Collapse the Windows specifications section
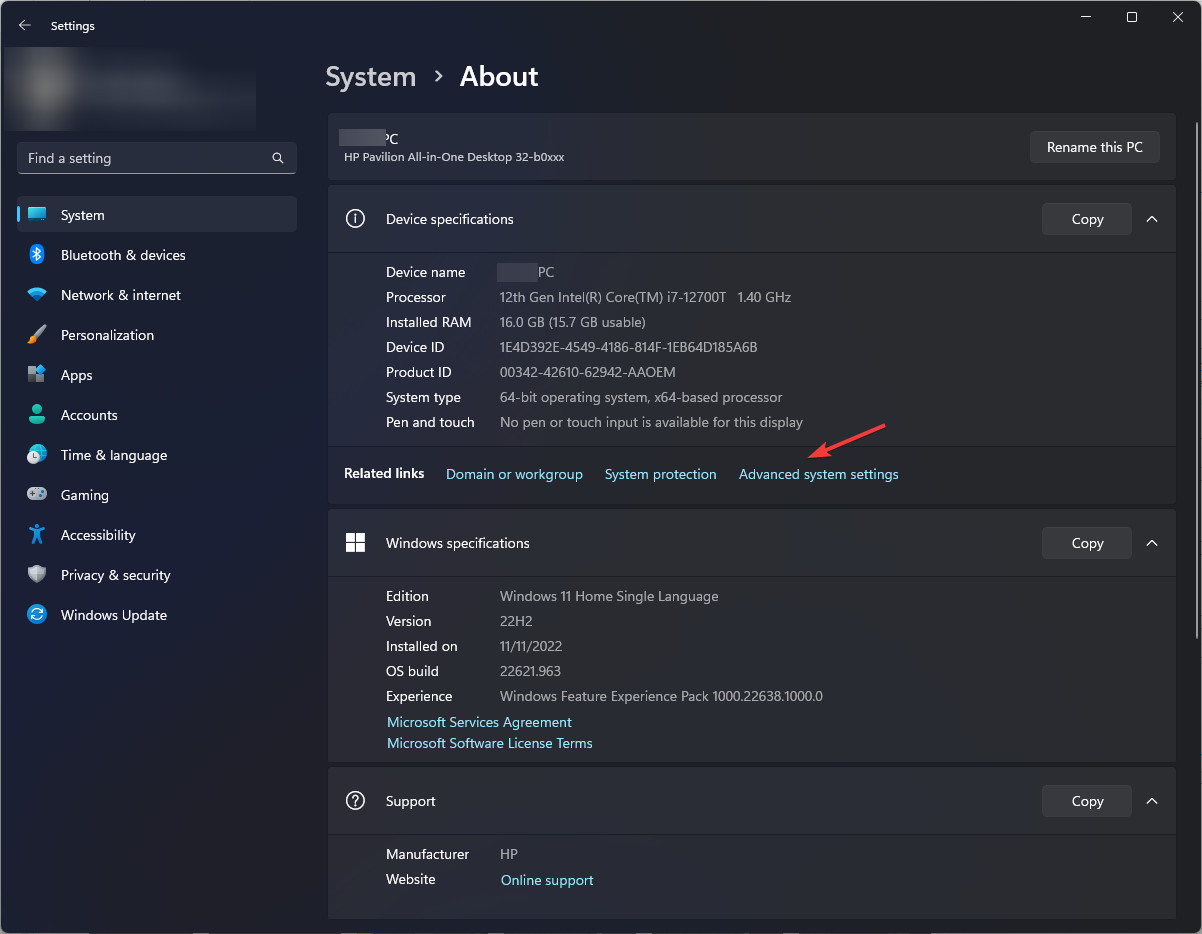The image size is (1202, 934). [x=1152, y=543]
